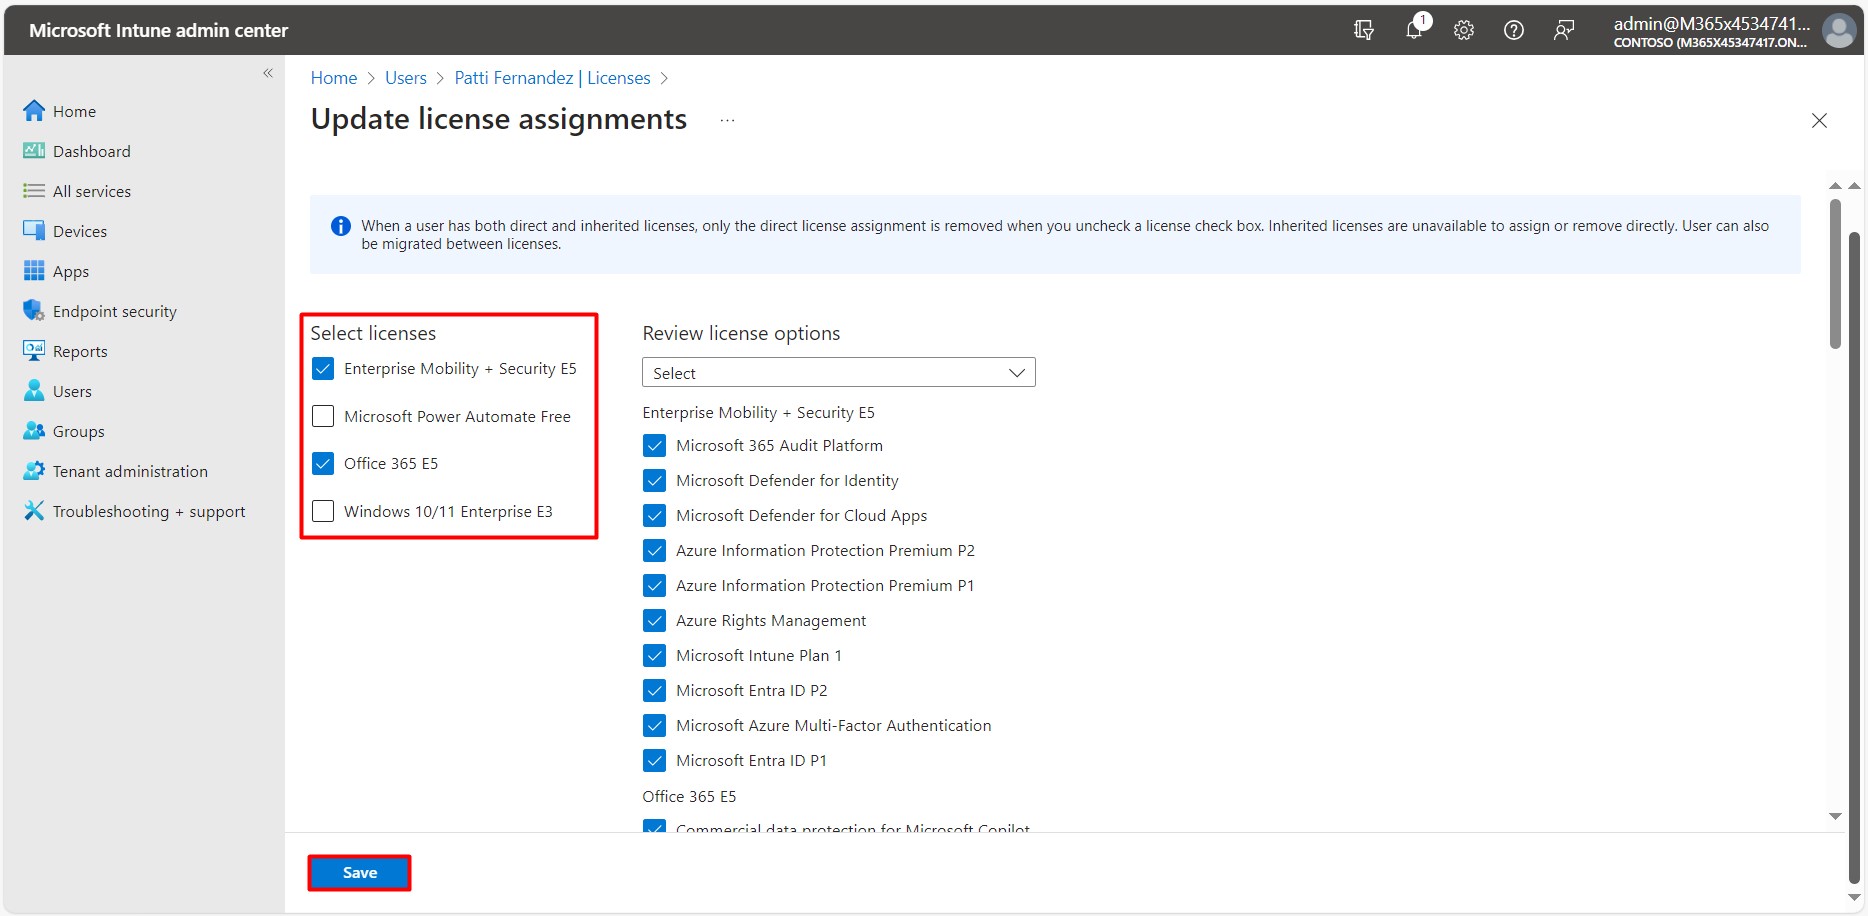Uncheck Office 365 E5 license
The width and height of the screenshot is (1868, 916).
(x=323, y=464)
